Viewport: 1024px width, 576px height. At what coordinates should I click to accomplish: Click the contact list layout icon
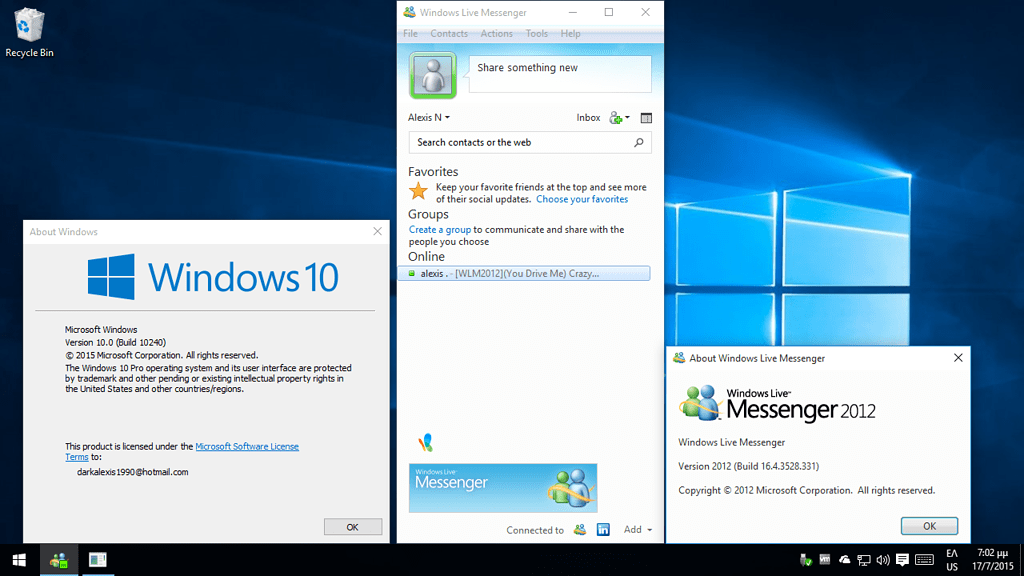pos(646,118)
